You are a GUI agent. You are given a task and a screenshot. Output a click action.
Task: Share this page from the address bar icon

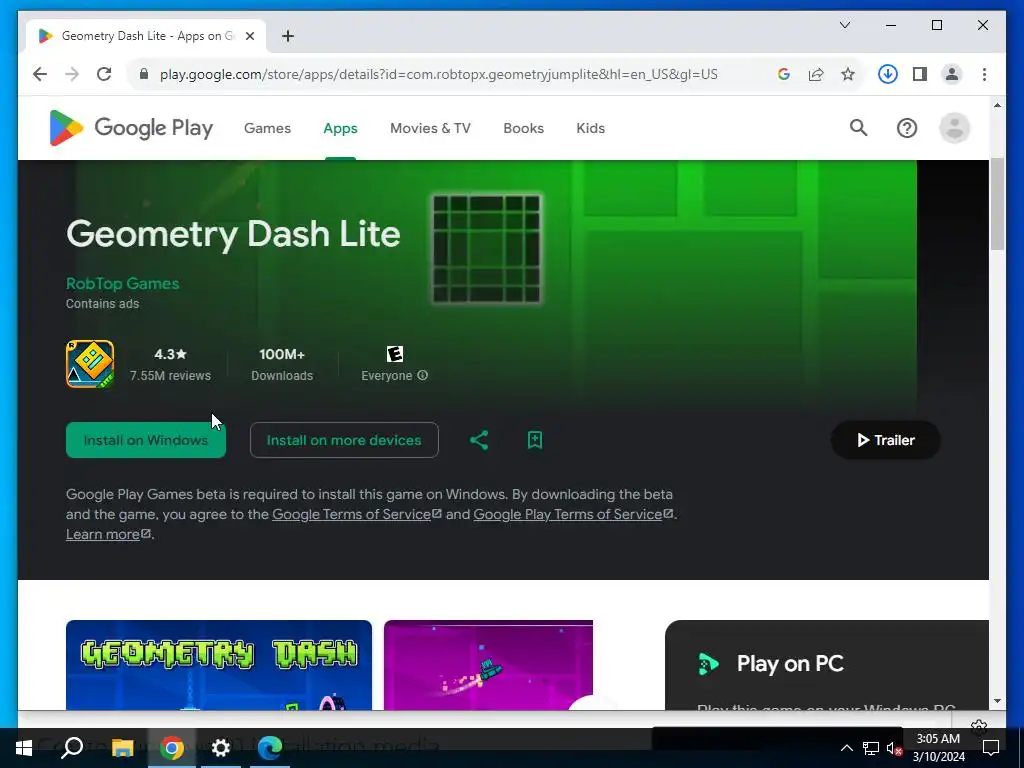point(816,74)
